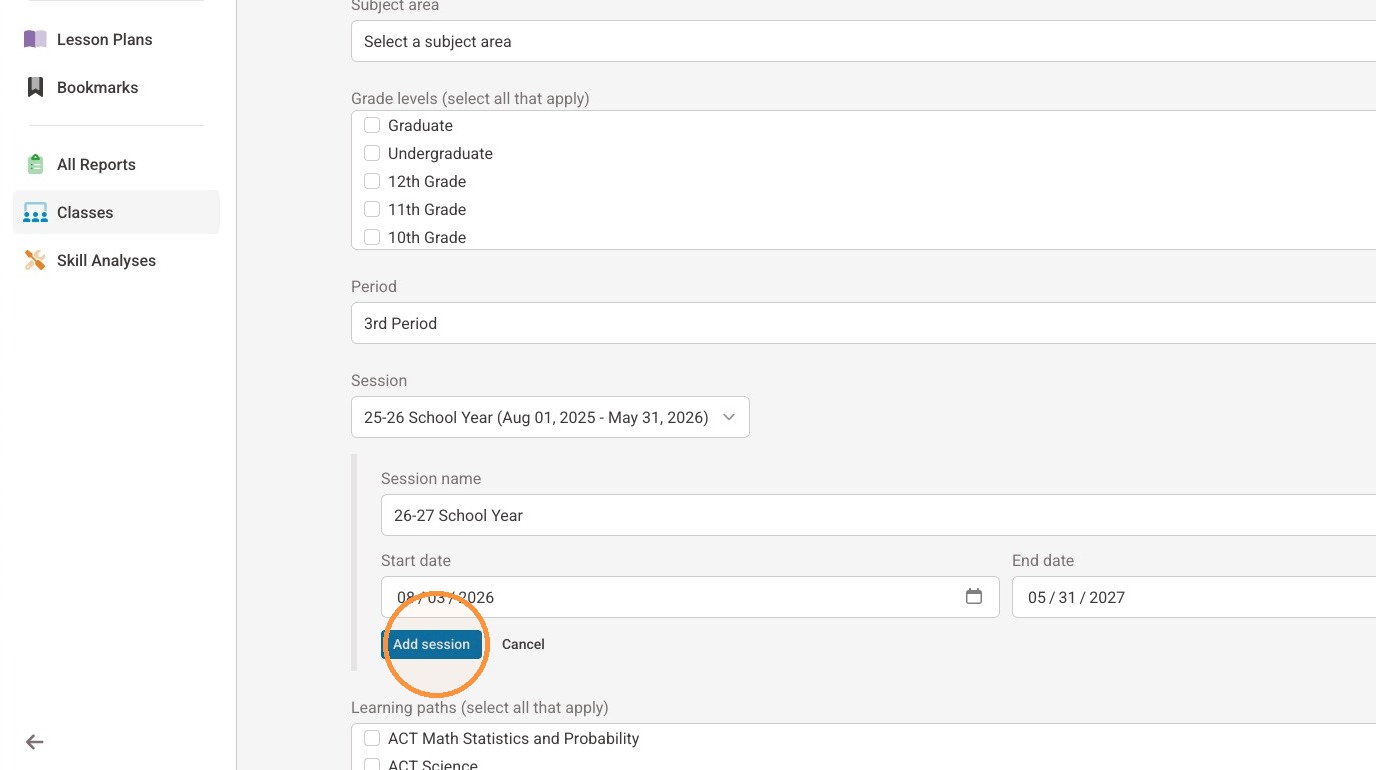
Task: Open the Select a subject area dropdown
Action: [x=863, y=41]
